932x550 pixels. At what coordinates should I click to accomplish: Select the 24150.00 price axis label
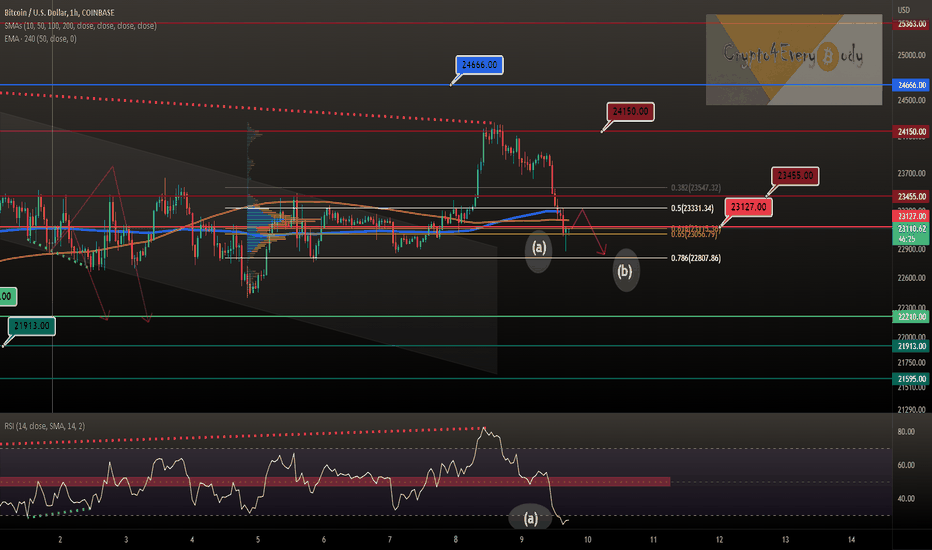(x=912, y=131)
